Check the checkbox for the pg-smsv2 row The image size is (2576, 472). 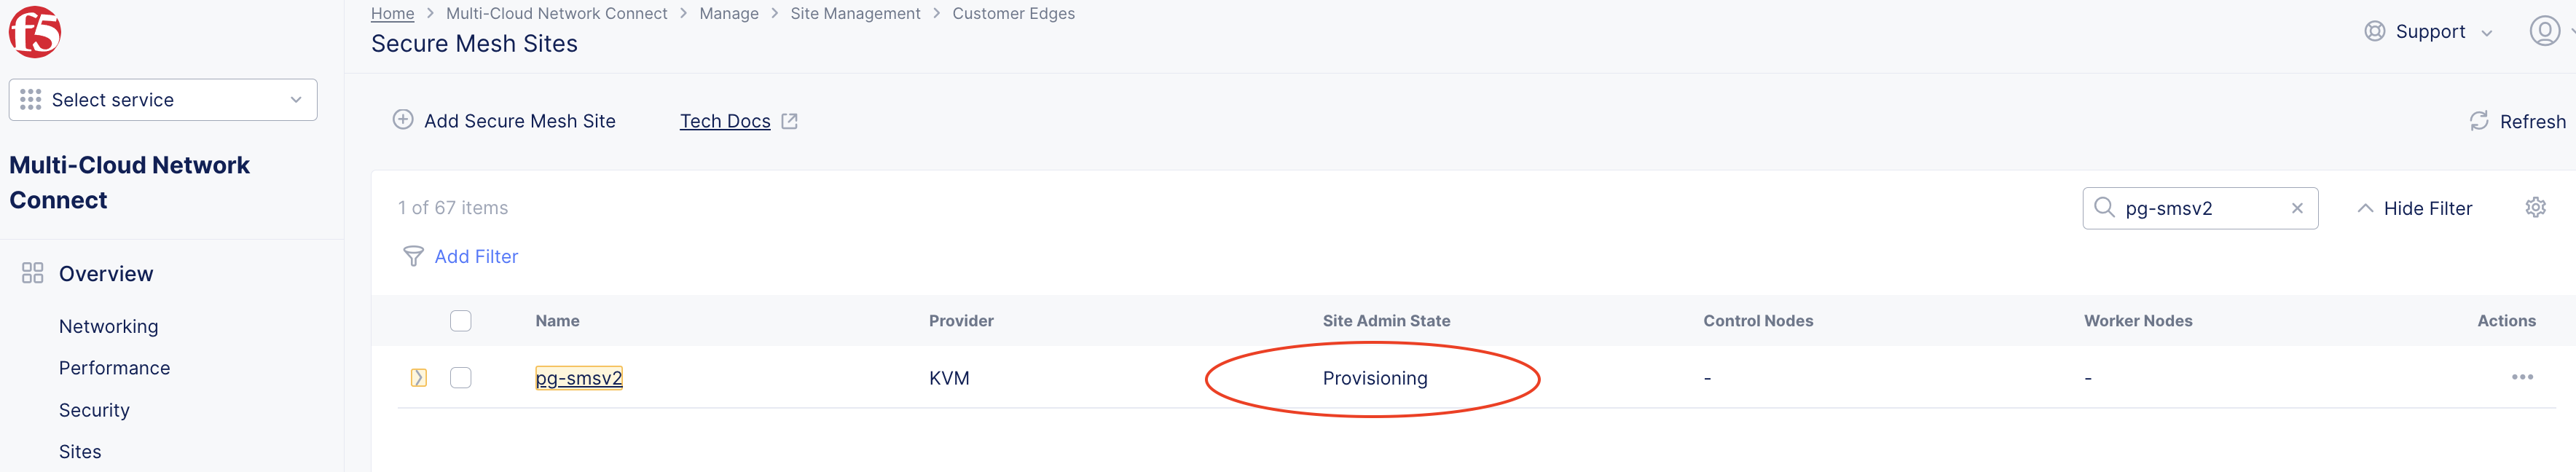pyautogui.click(x=461, y=378)
